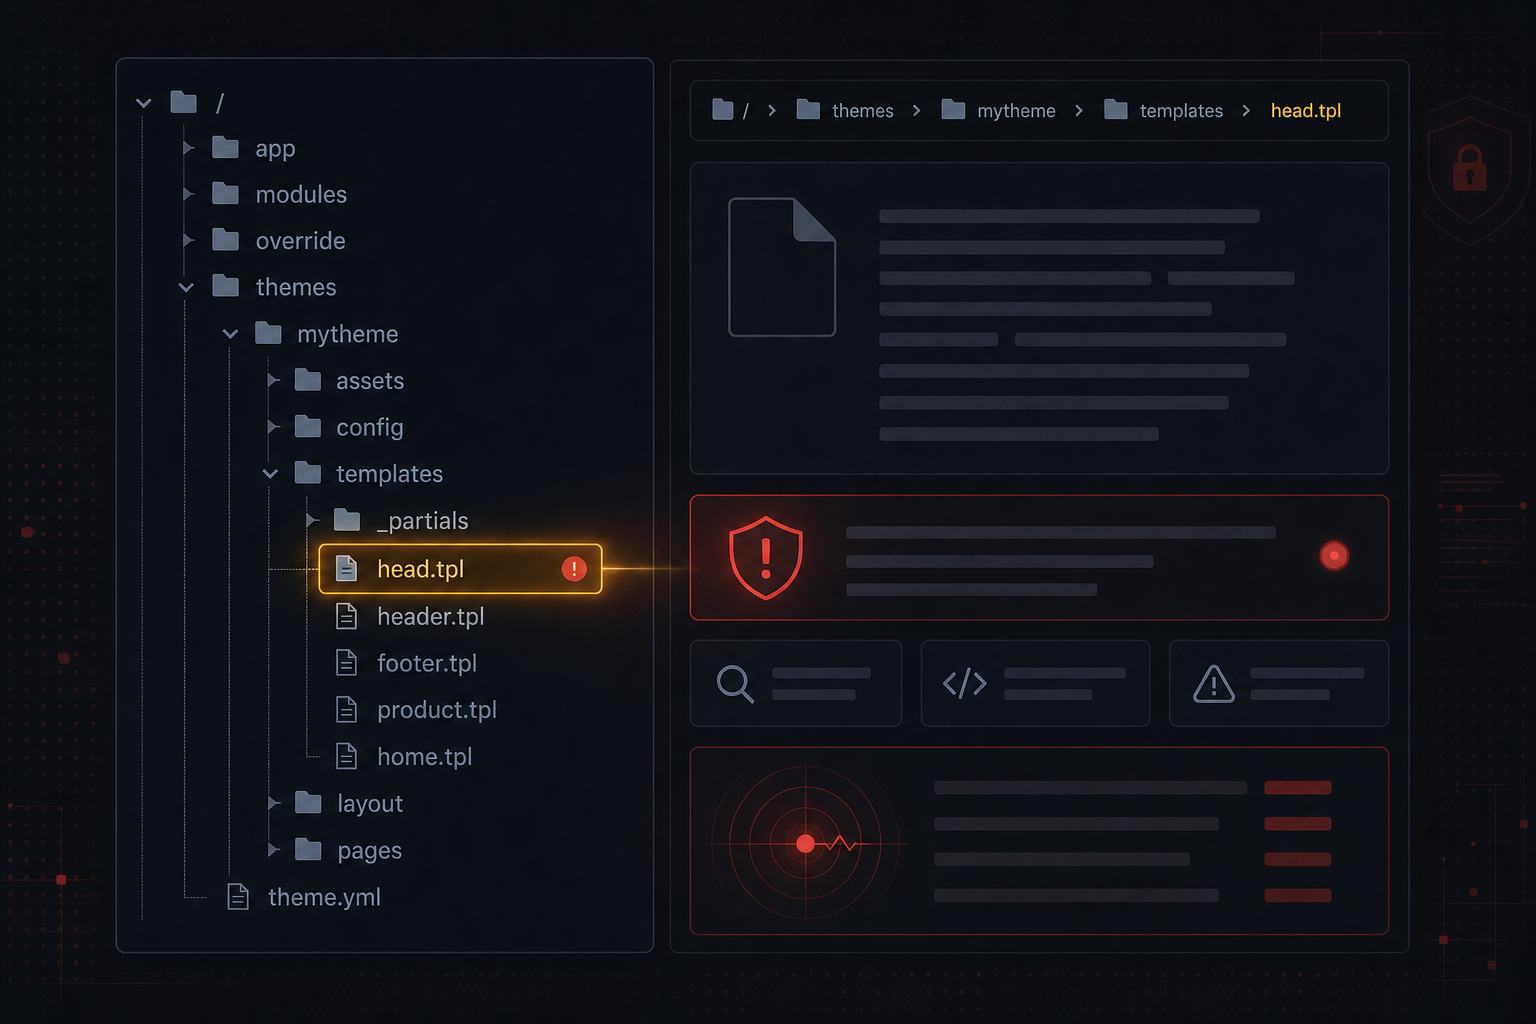The height and width of the screenshot is (1024, 1536).
Task: Expand the _partials folder arrow
Action: (312, 520)
